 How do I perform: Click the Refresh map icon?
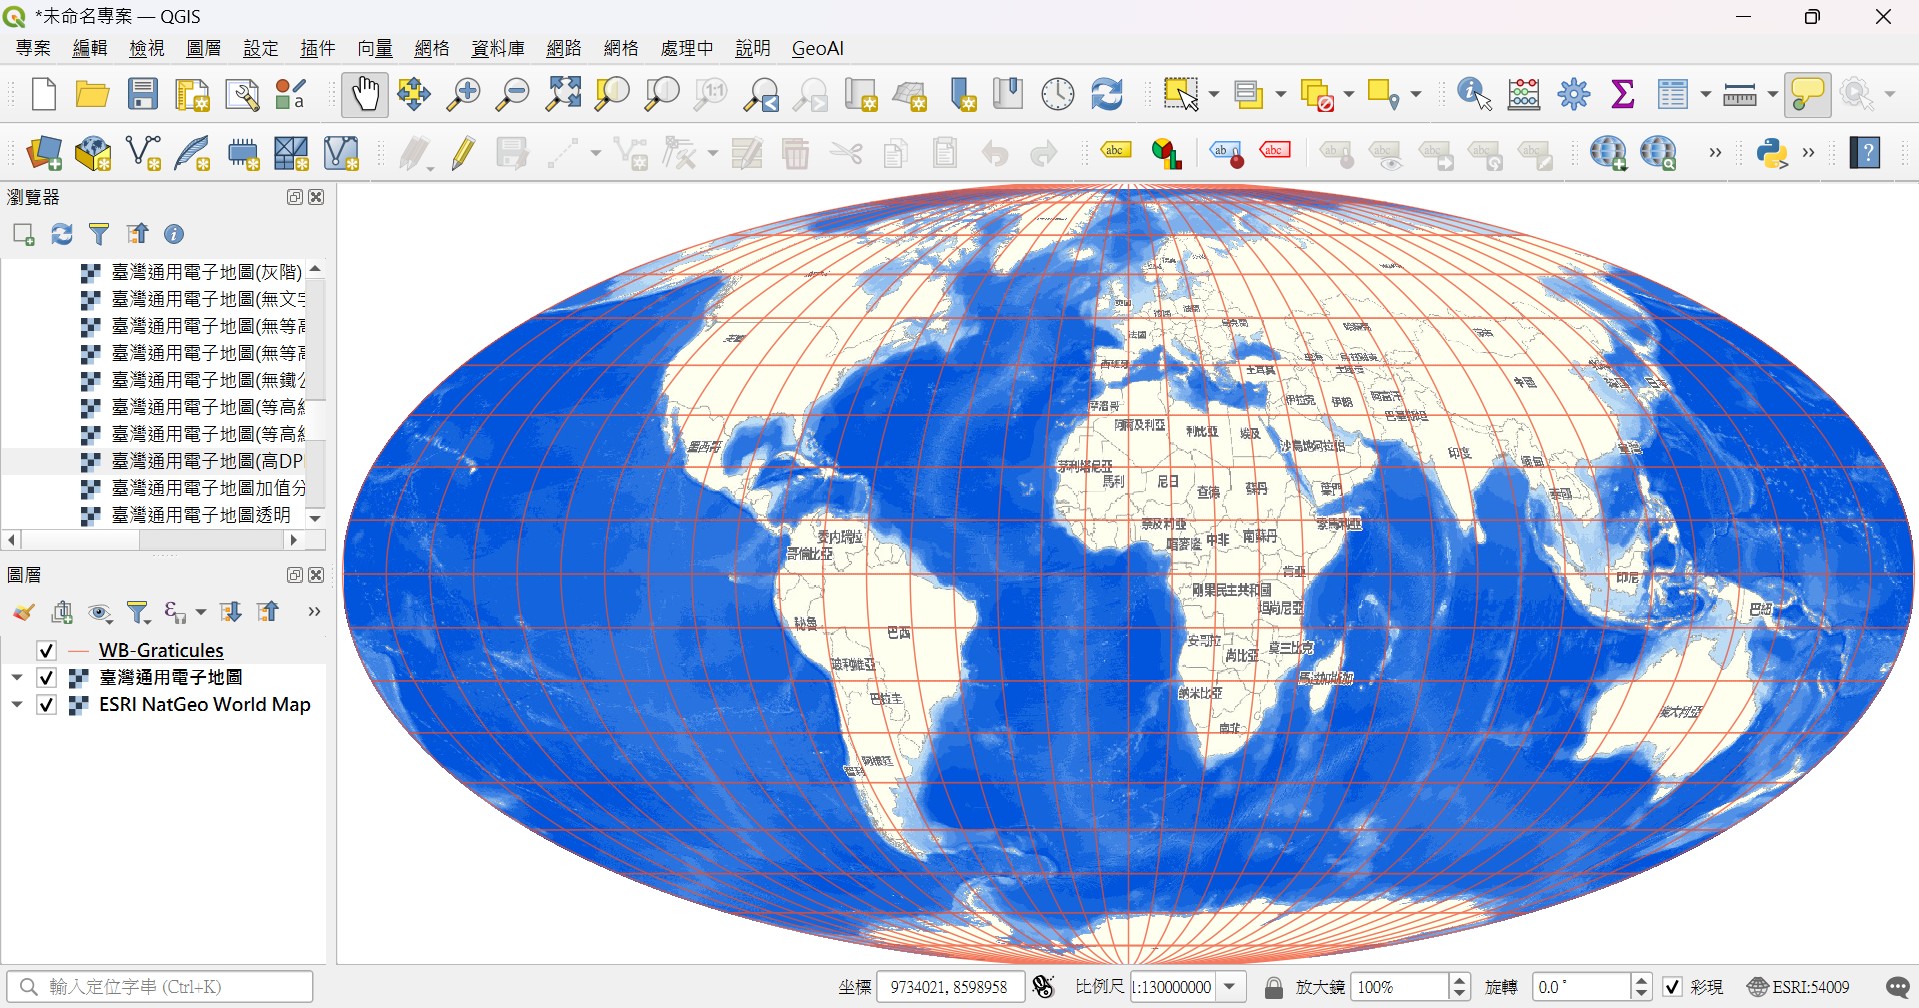[1106, 95]
